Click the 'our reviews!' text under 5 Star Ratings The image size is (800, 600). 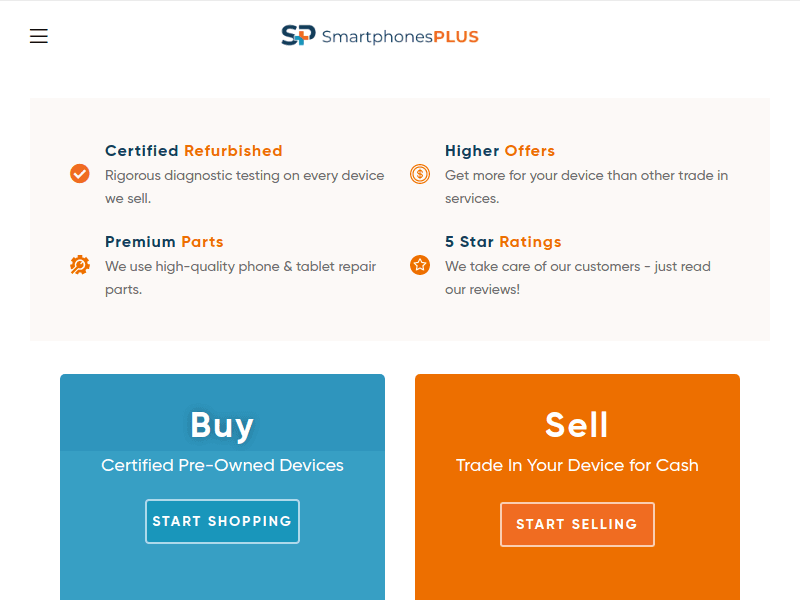click(x=484, y=289)
